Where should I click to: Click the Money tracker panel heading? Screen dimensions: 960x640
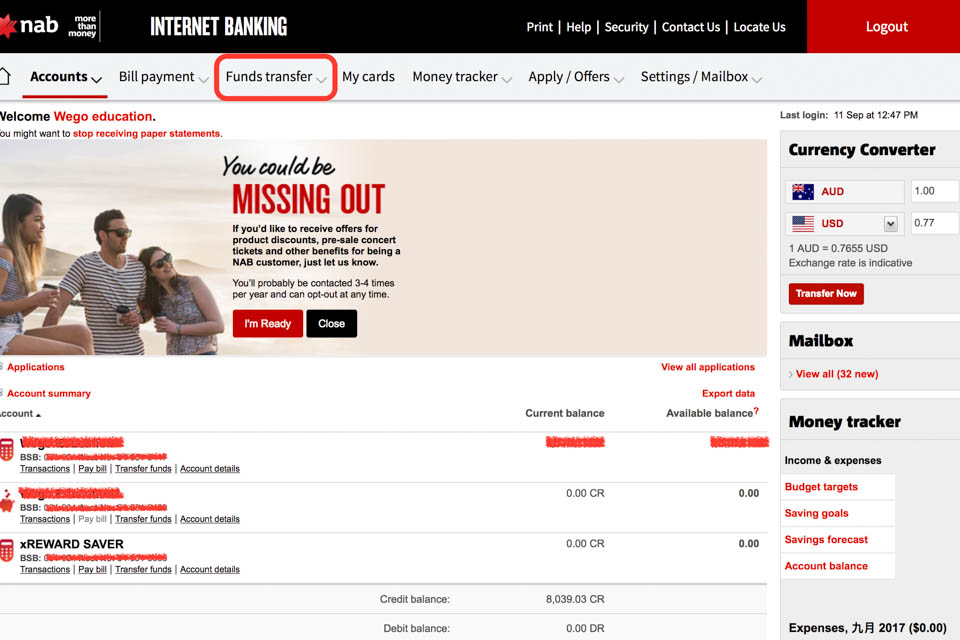(844, 422)
